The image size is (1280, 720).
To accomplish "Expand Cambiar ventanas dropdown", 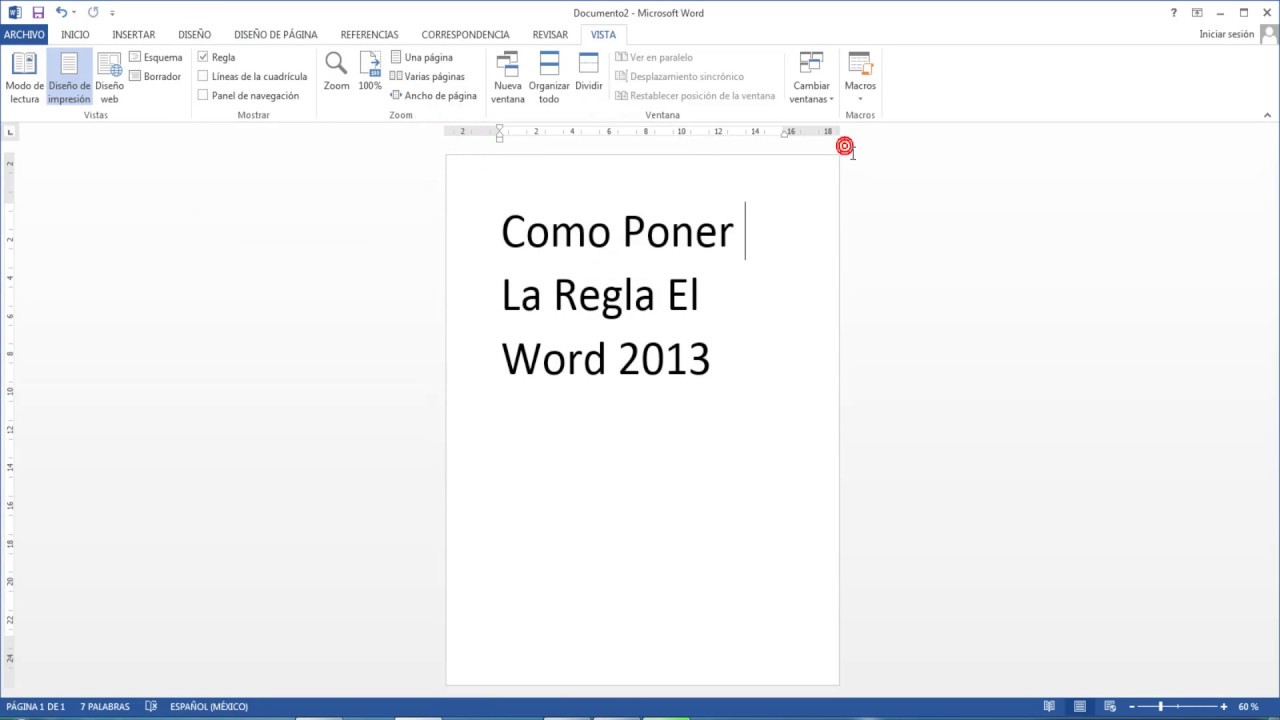I will (811, 78).
